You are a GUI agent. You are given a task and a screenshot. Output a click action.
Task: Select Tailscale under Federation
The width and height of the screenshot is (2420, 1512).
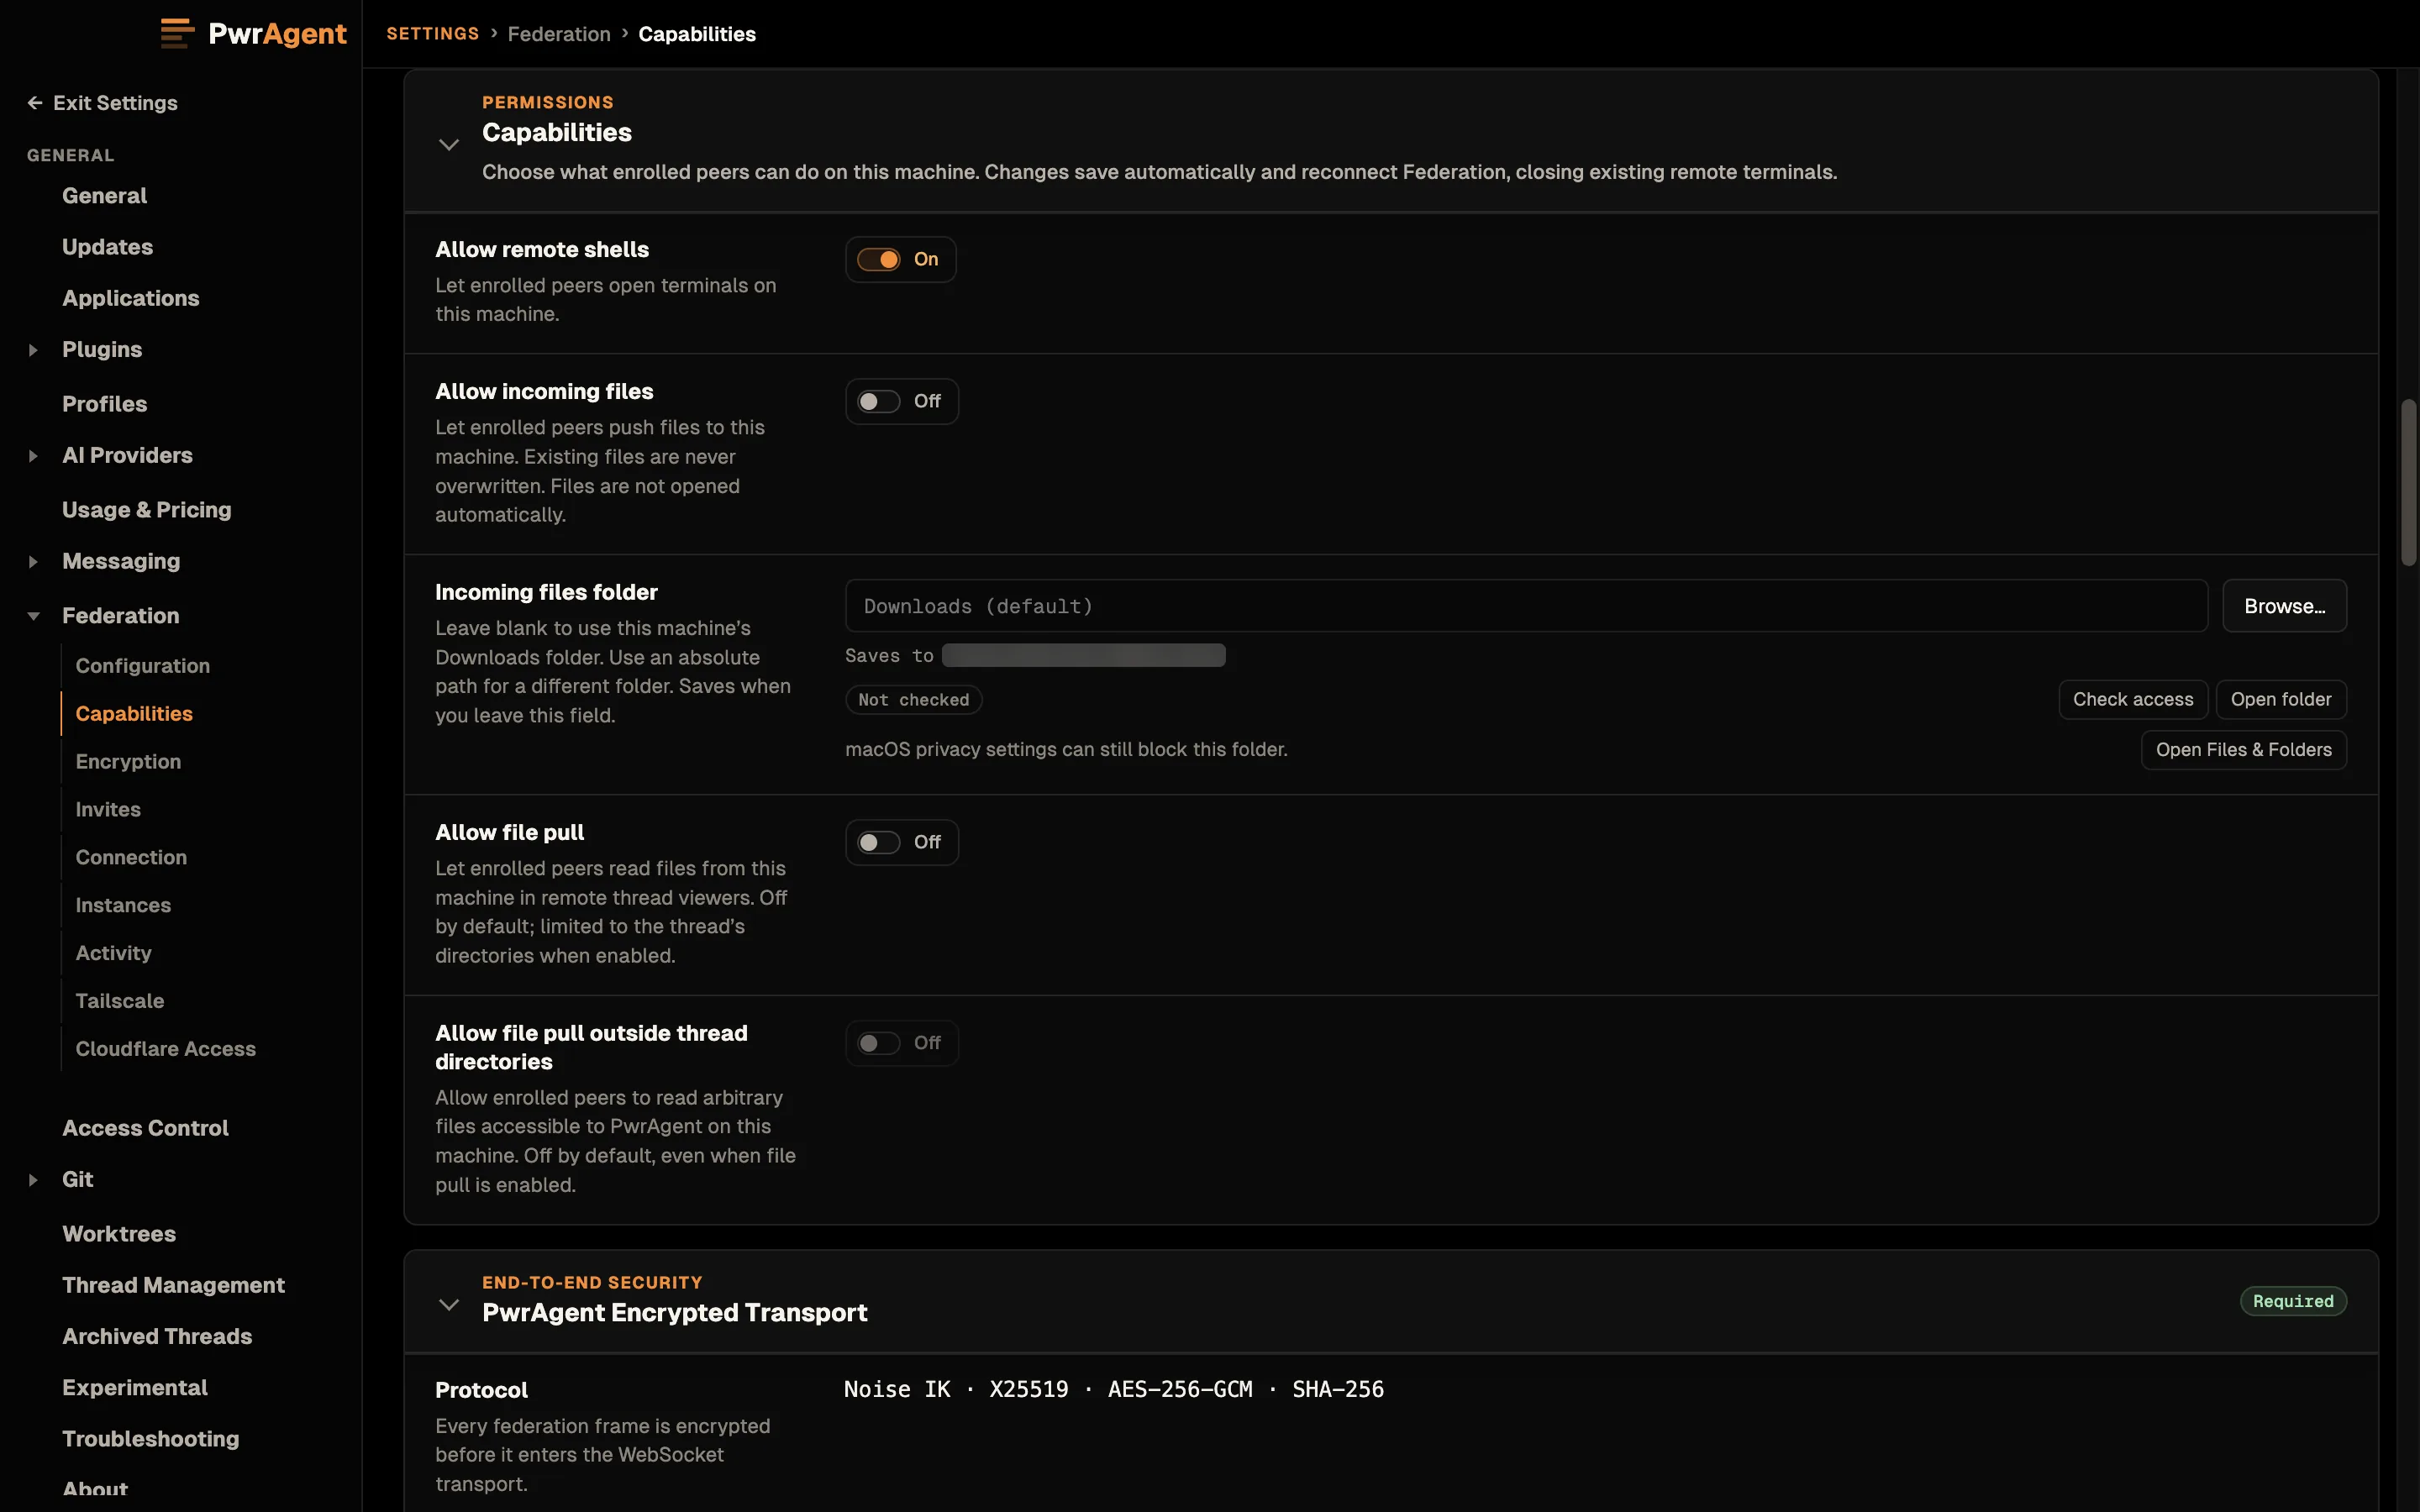[x=119, y=1002]
